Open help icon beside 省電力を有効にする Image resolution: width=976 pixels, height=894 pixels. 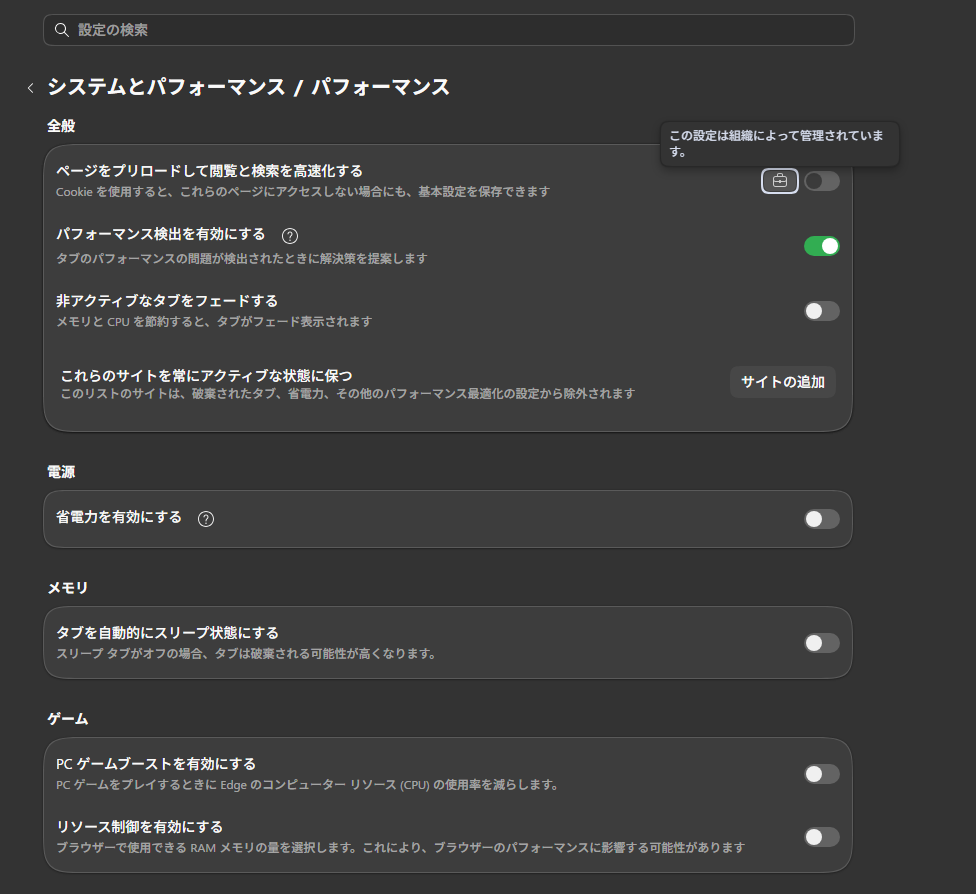point(205,519)
